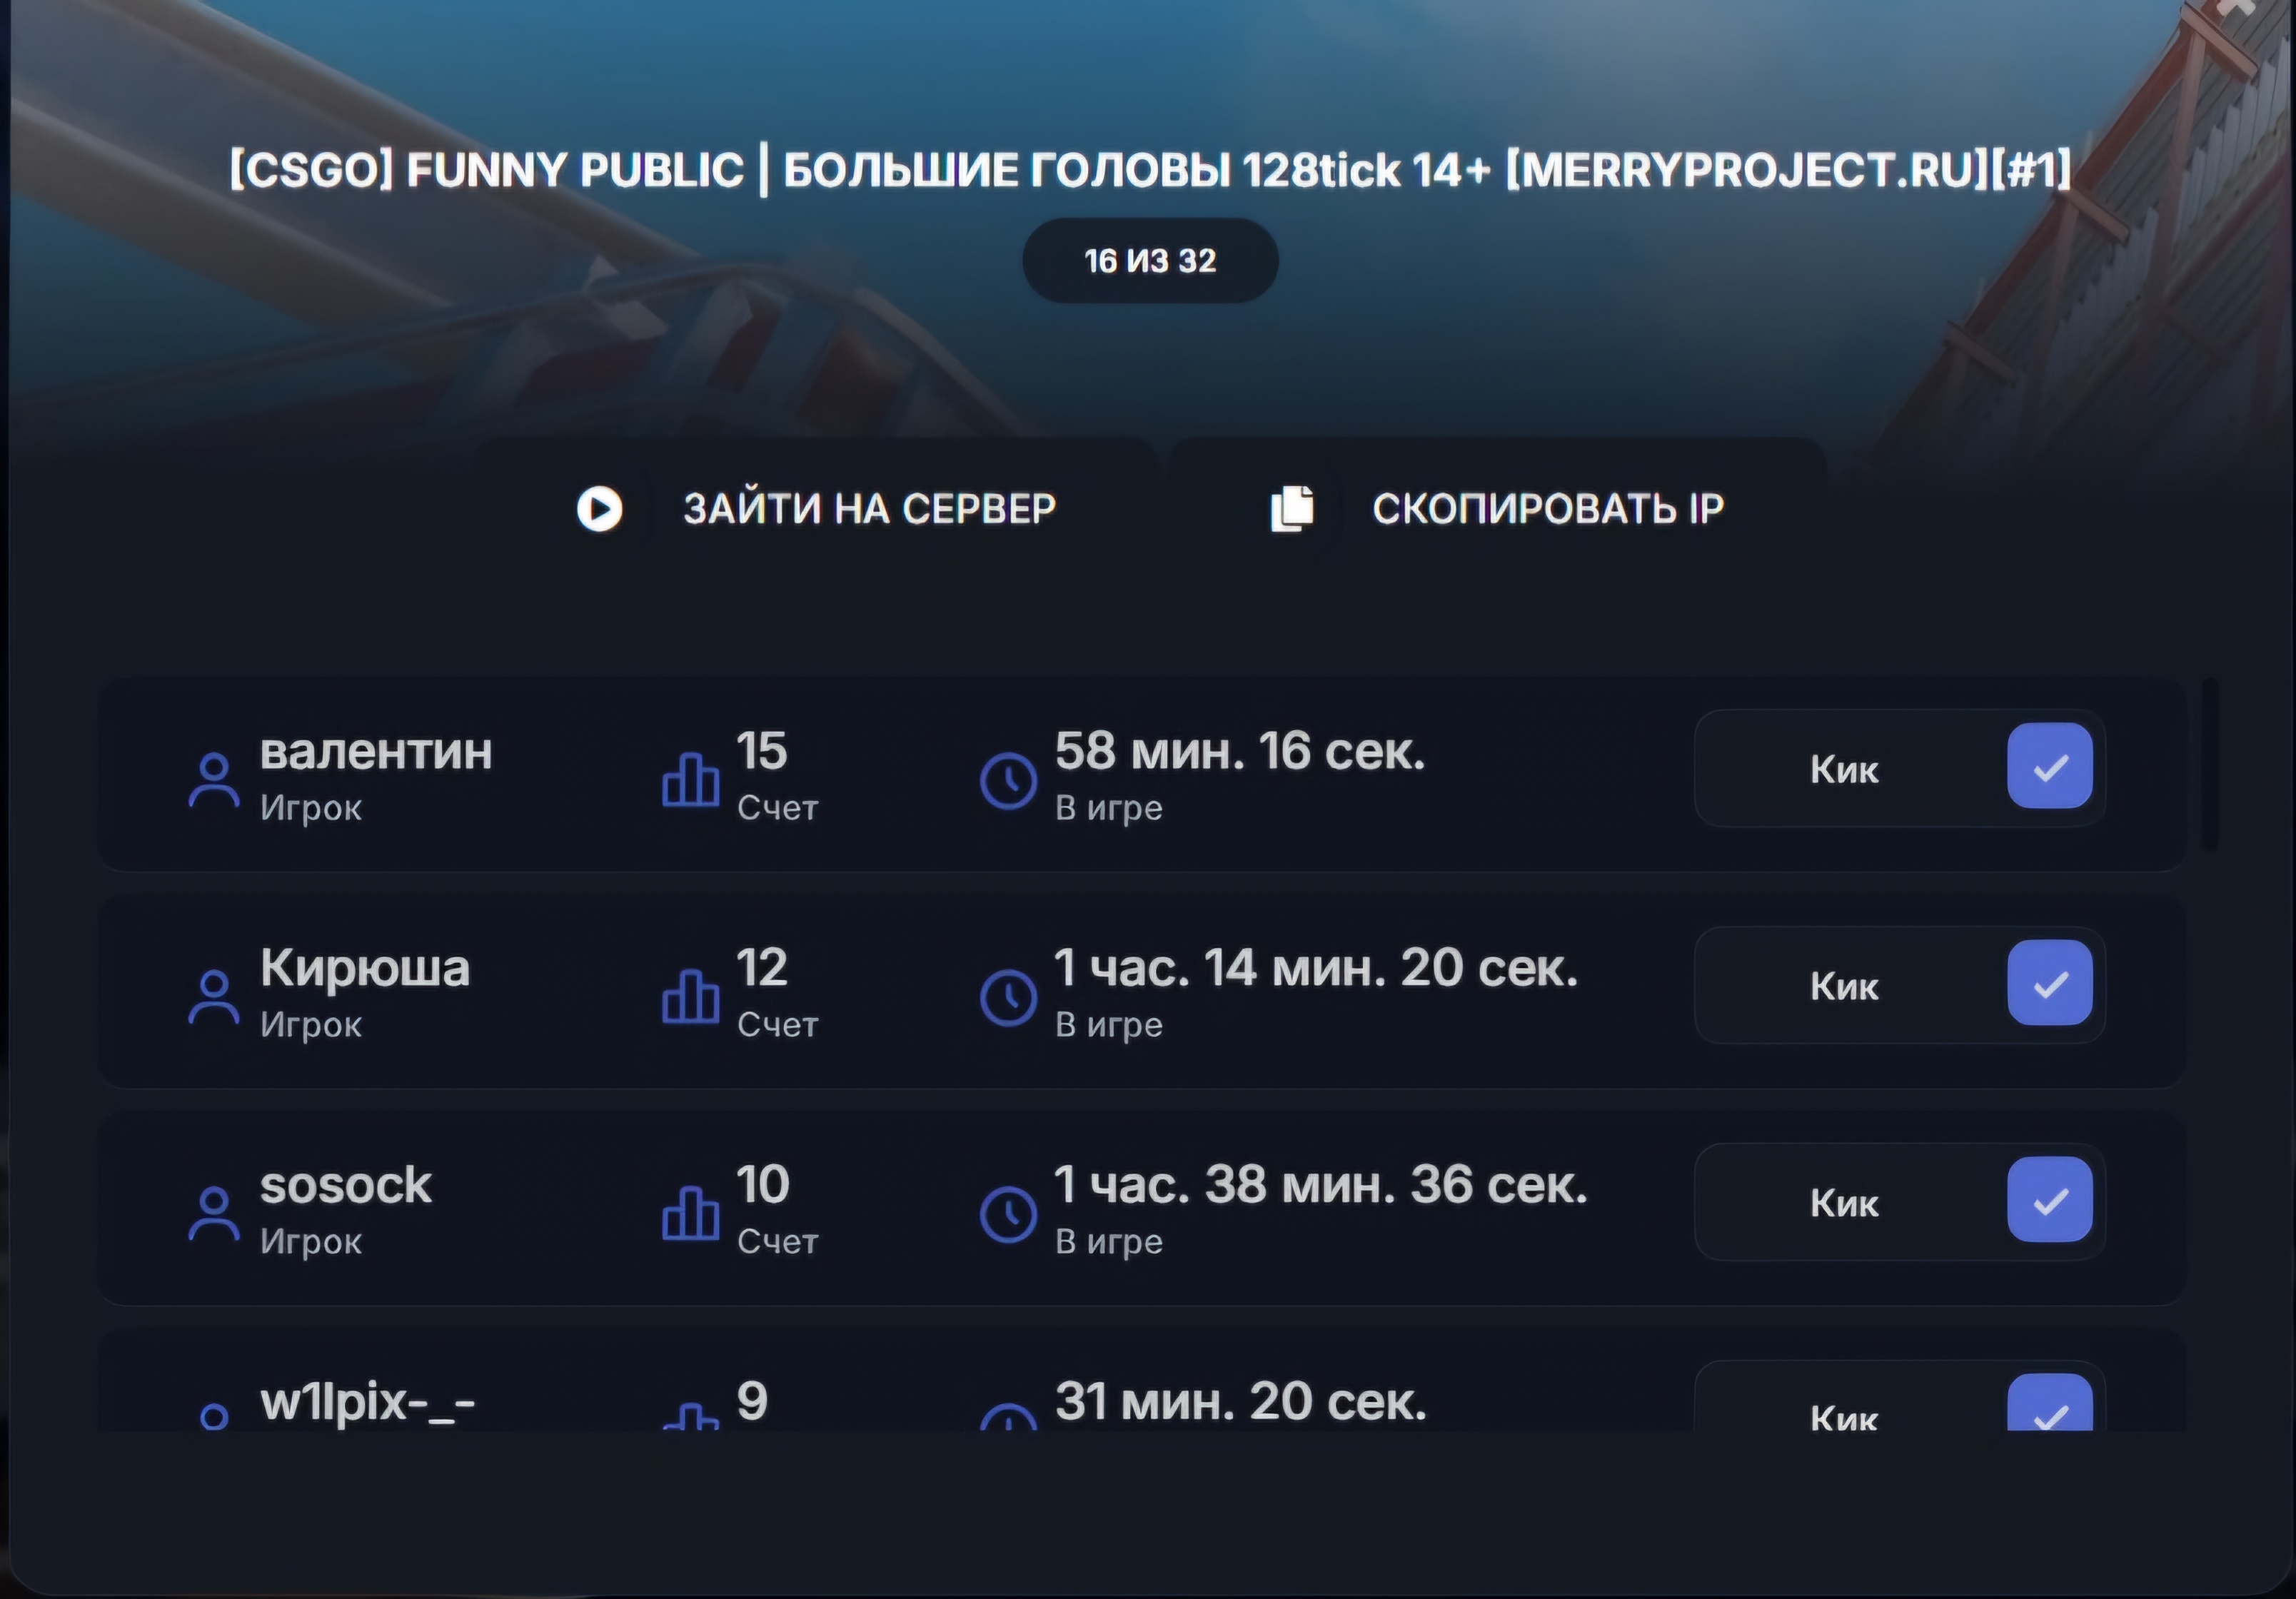
Task: Click the Кик label for валентин
Action: (x=1844, y=769)
